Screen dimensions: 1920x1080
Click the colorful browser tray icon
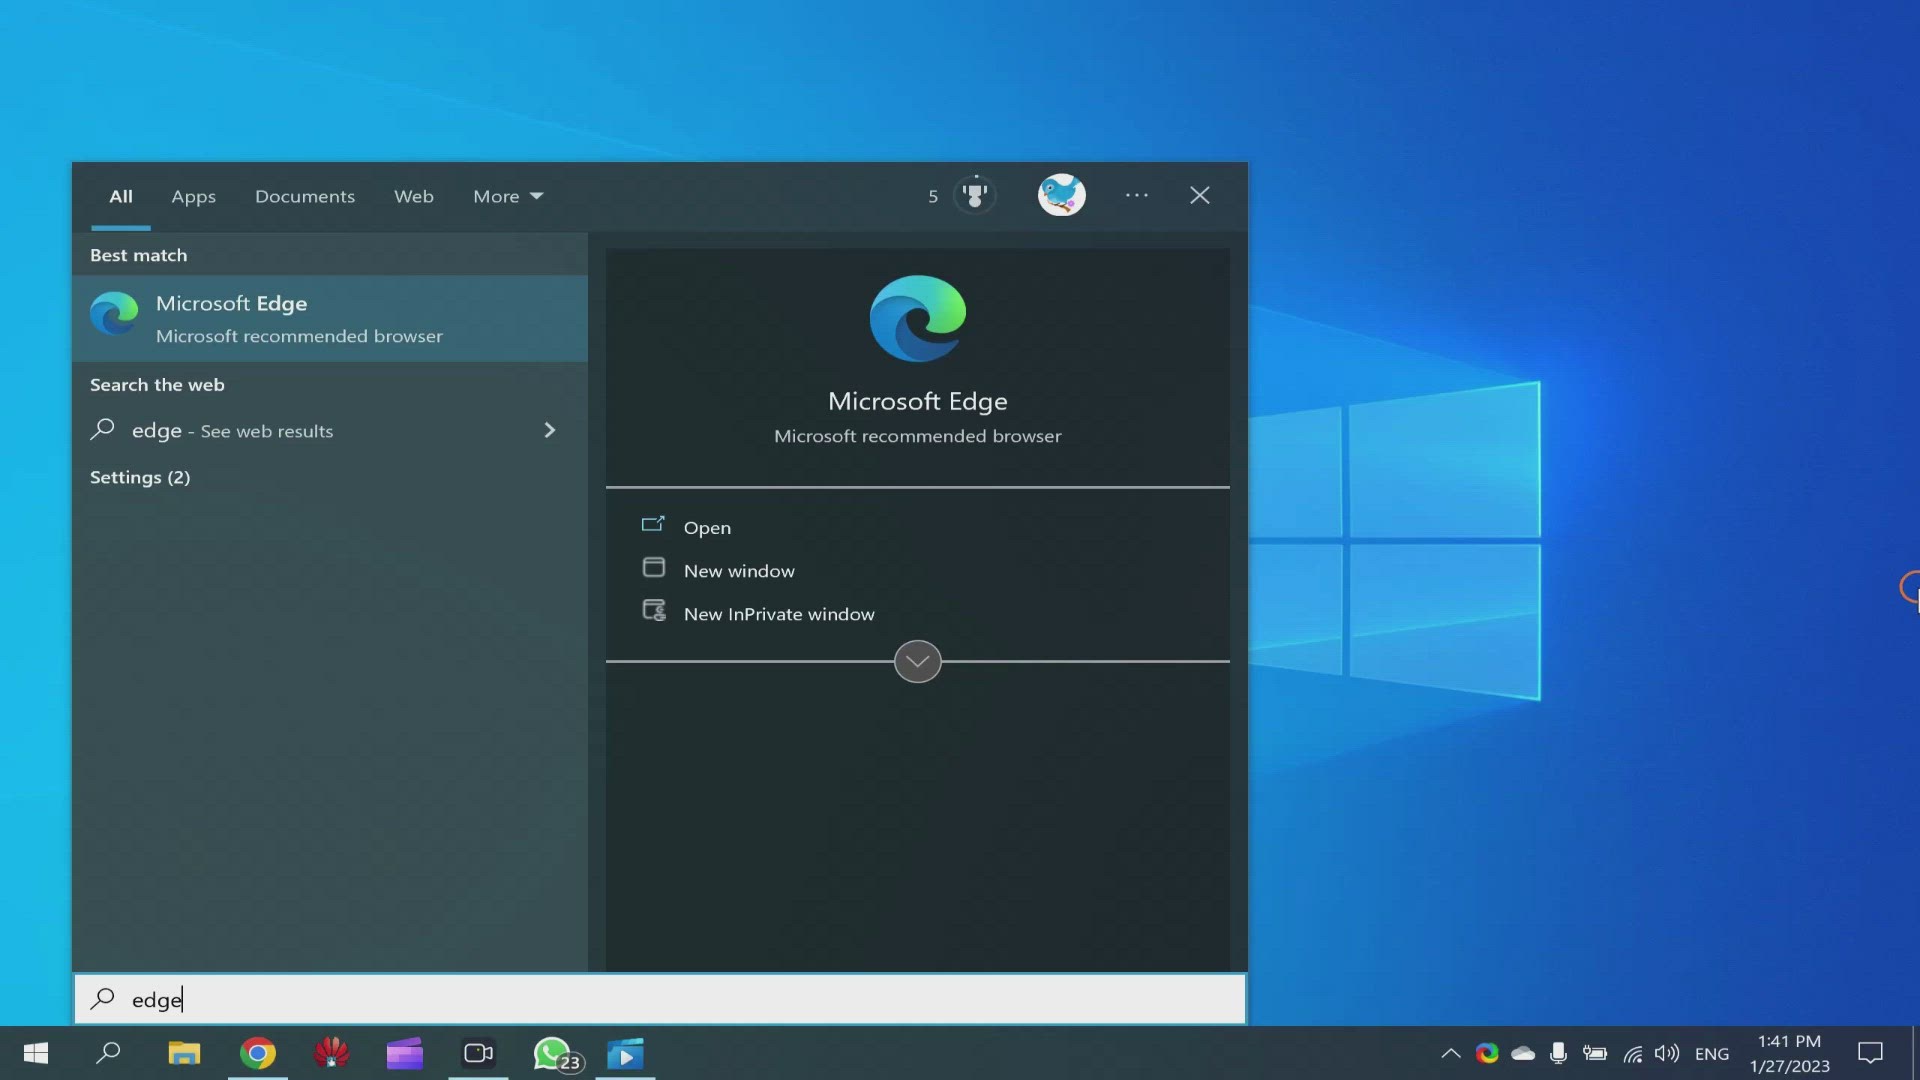point(1487,1053)
